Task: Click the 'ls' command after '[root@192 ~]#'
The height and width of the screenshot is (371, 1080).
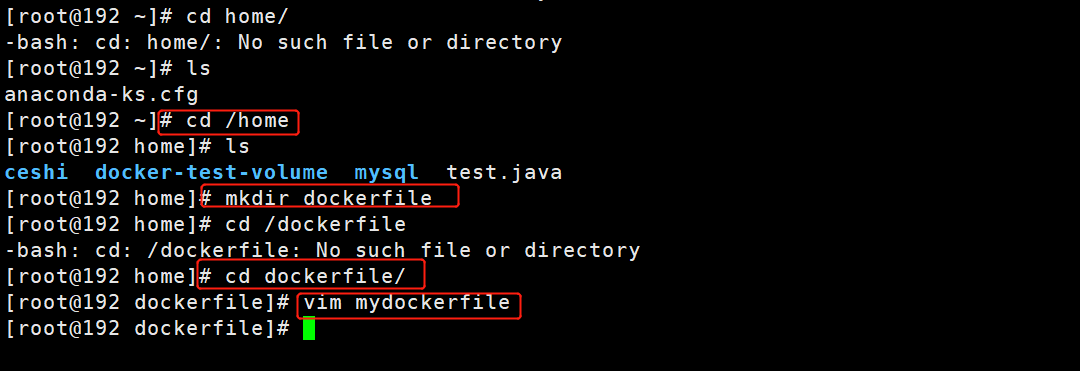Action: (198, 68)
